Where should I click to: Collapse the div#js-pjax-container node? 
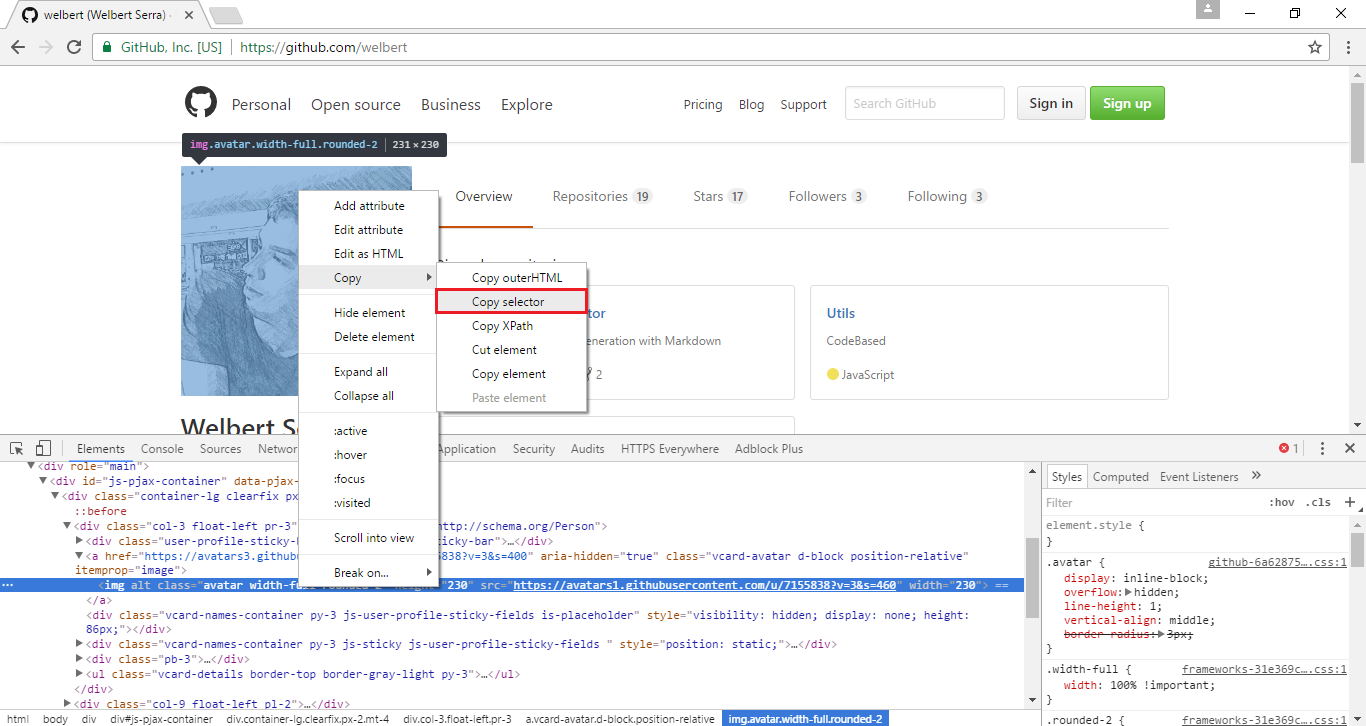(42, 481)
